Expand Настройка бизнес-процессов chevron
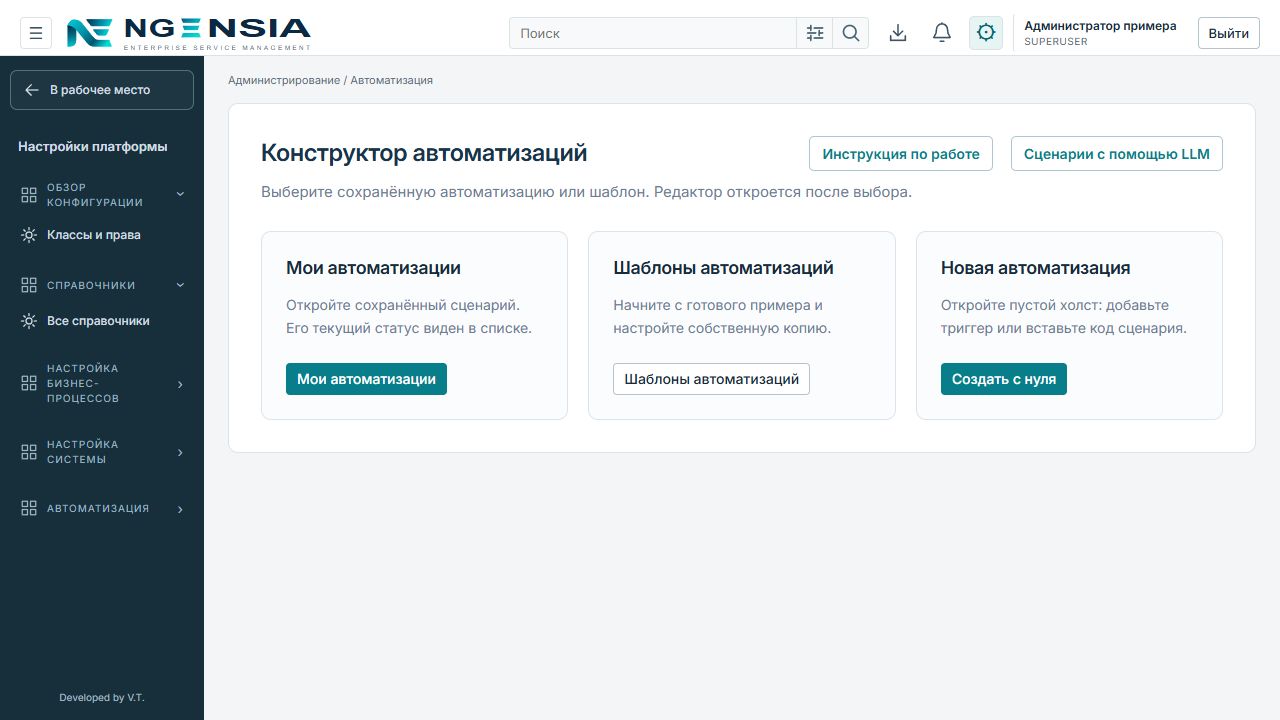The width and height of the screenshot is (1280, 720). pos(180,384)
